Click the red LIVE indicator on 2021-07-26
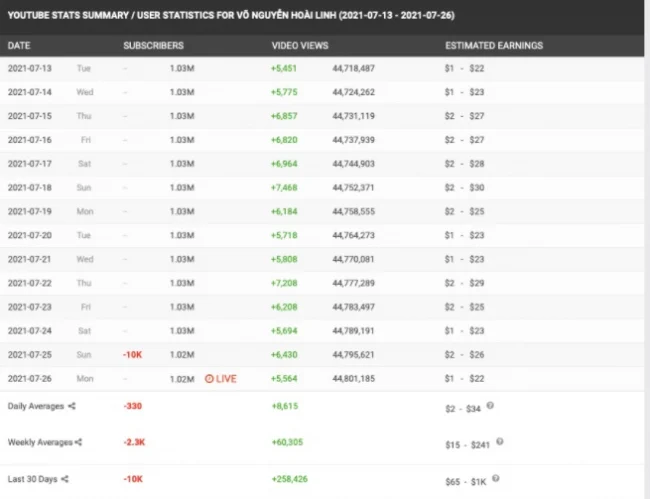 [221, 379]
